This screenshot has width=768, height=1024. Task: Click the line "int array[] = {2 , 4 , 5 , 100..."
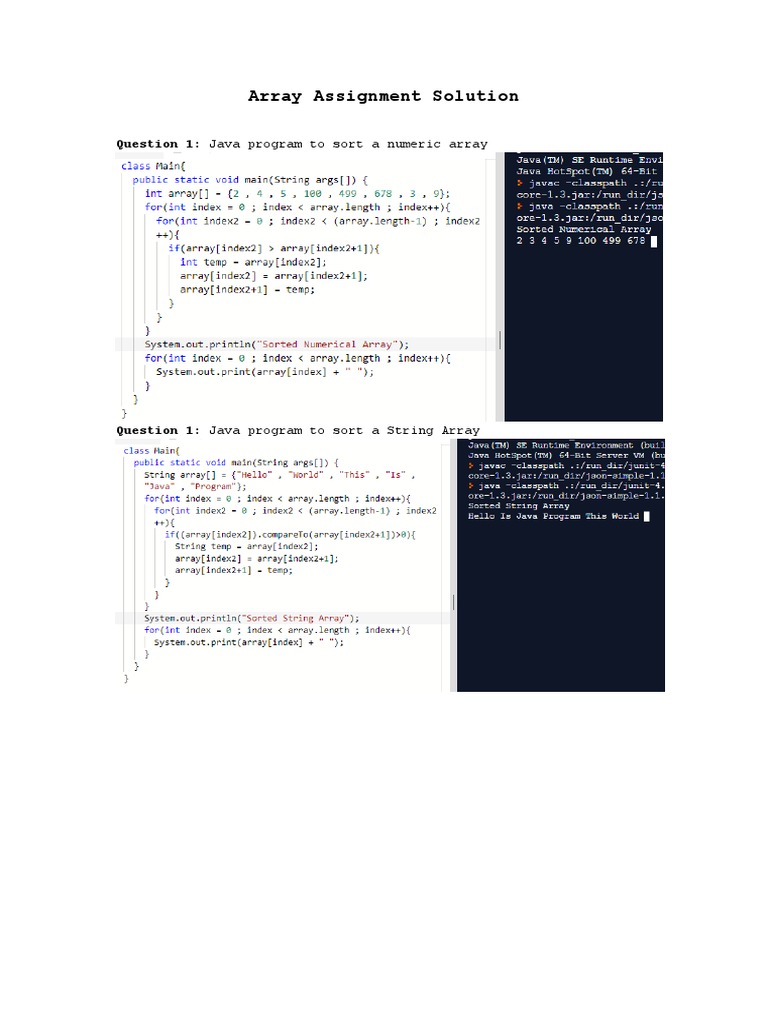pyautogui.click(x=297, y=193)
